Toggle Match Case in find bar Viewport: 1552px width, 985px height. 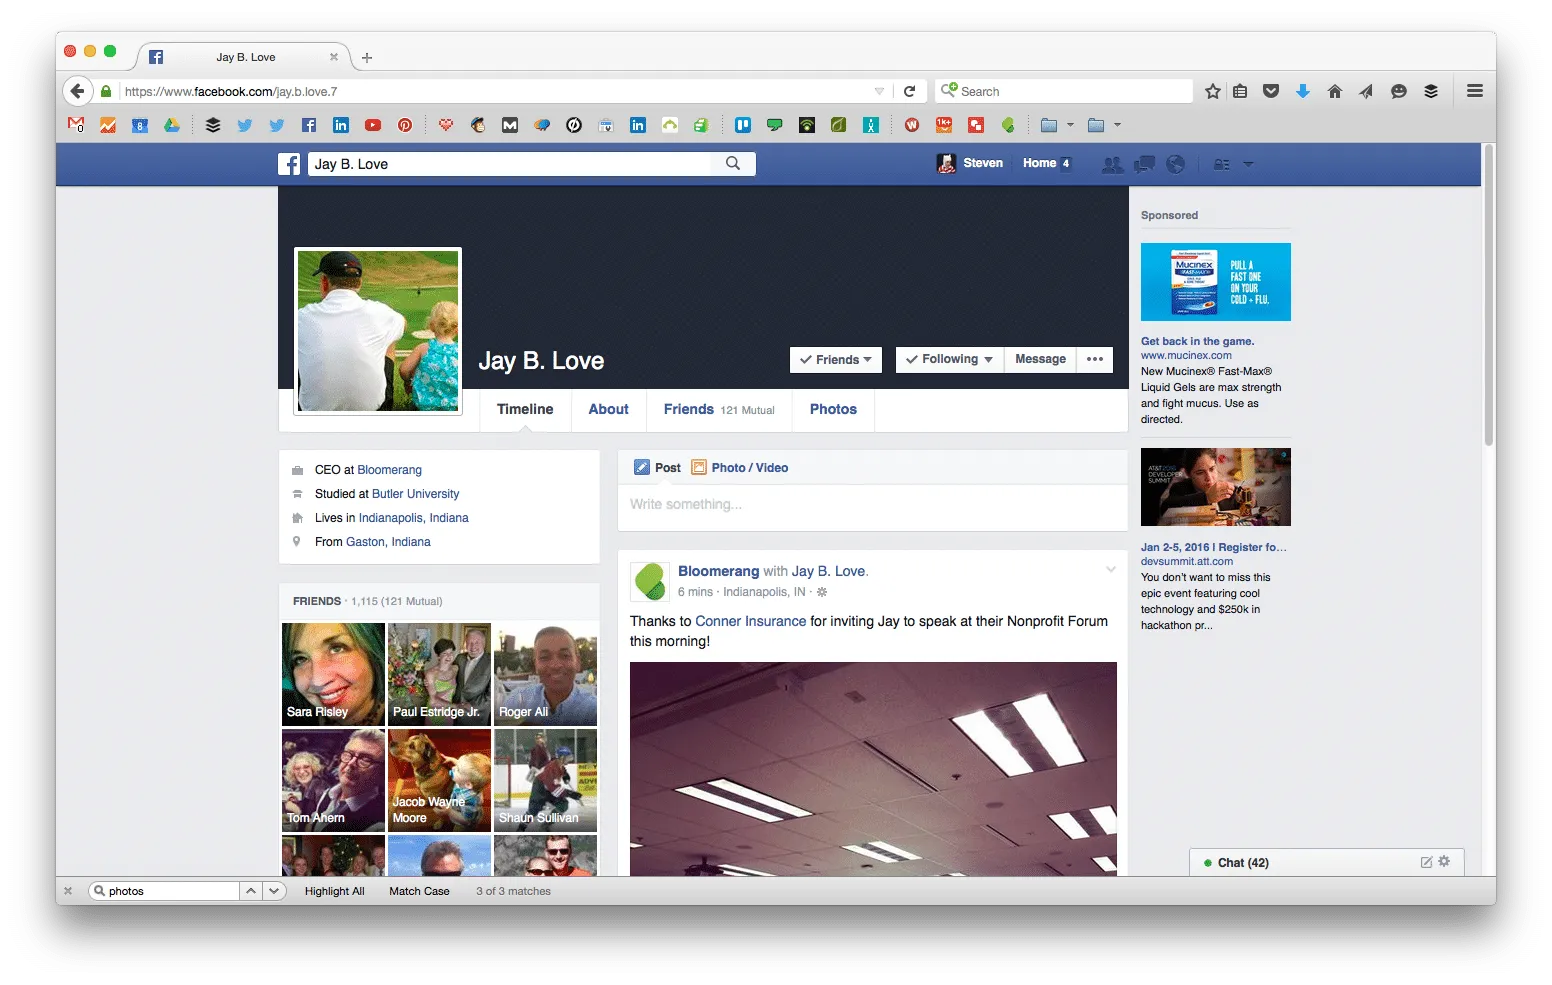[x=419, y=891]
